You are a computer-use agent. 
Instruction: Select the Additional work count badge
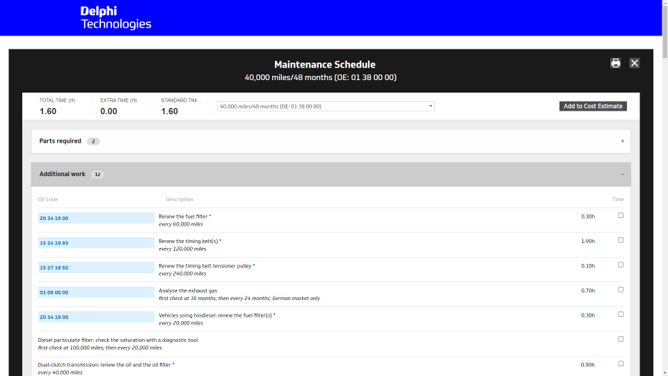[98, 174]
